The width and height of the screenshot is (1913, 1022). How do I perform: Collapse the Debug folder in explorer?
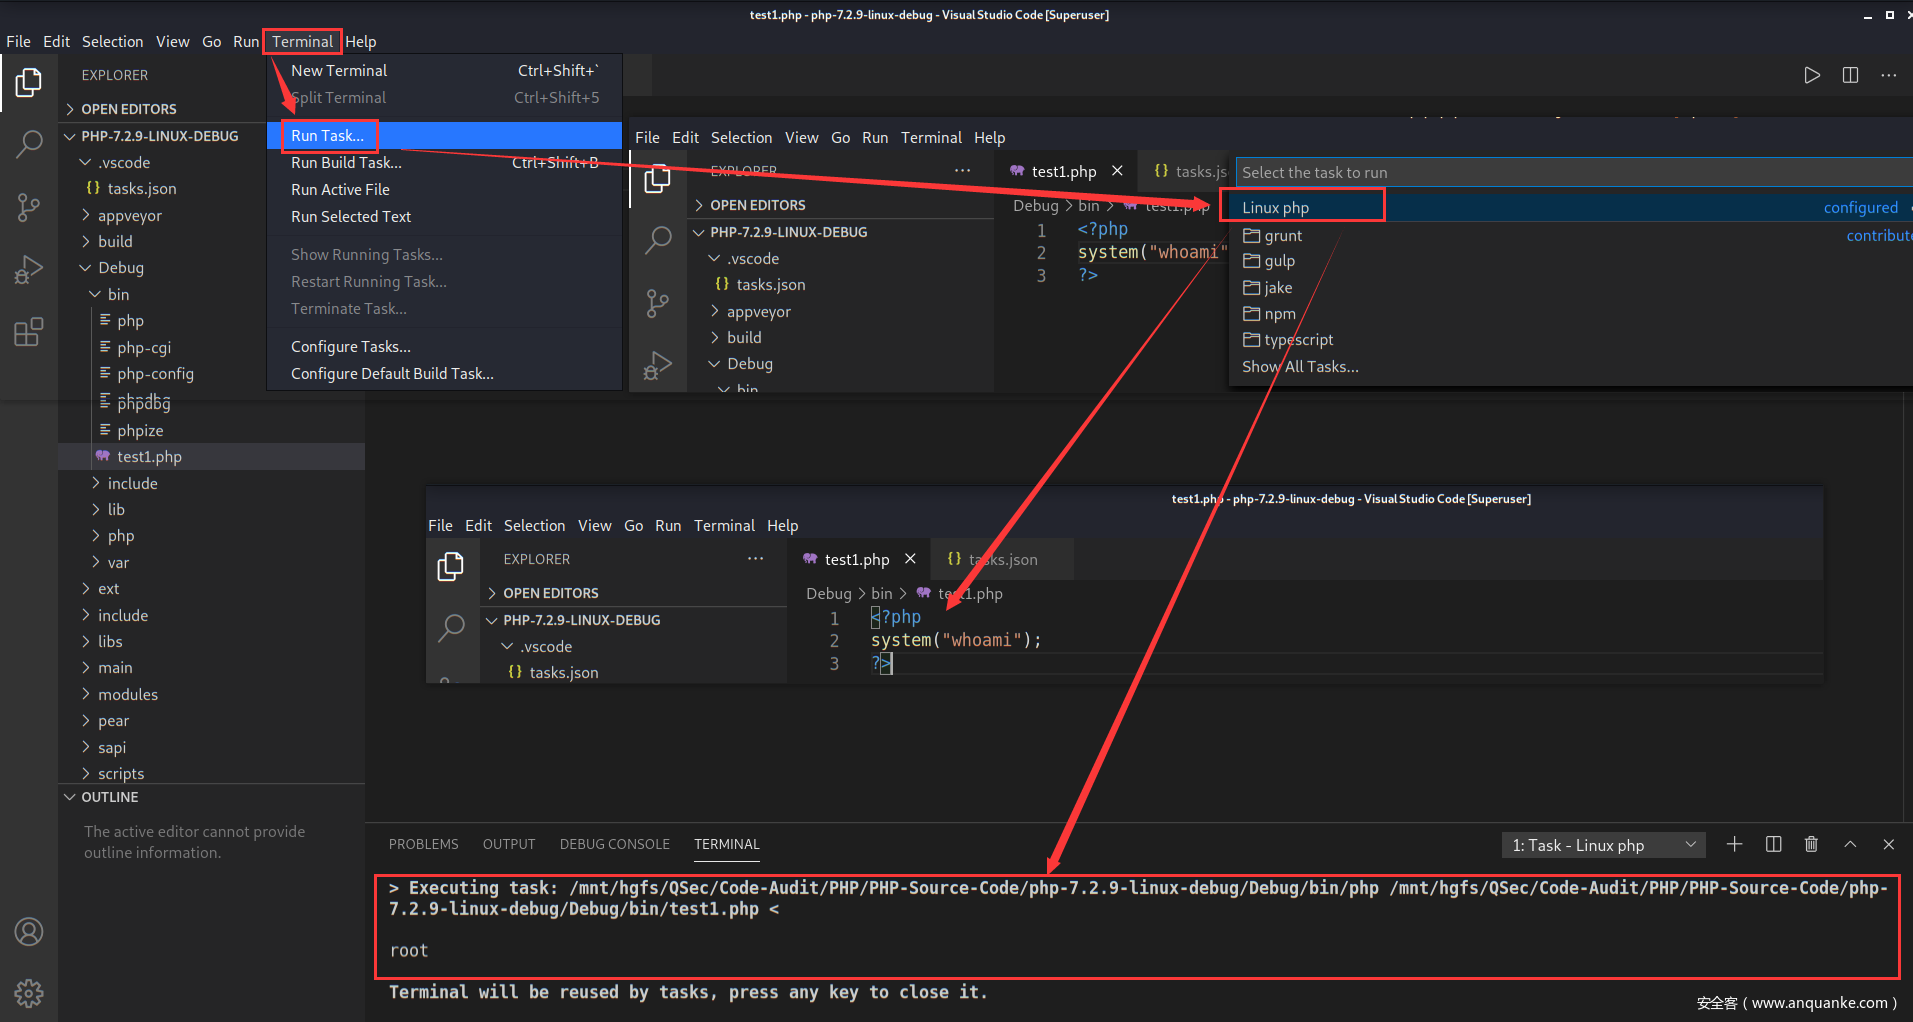pyautogui.click(x=120, y=268)
